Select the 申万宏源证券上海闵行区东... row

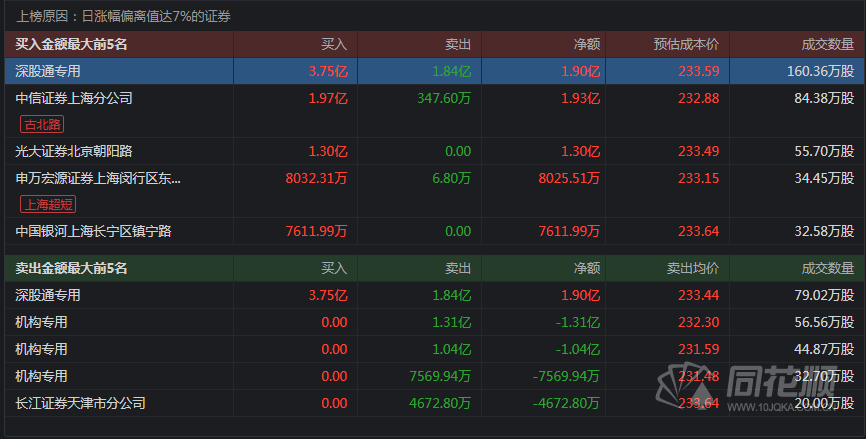coord(98,178)
